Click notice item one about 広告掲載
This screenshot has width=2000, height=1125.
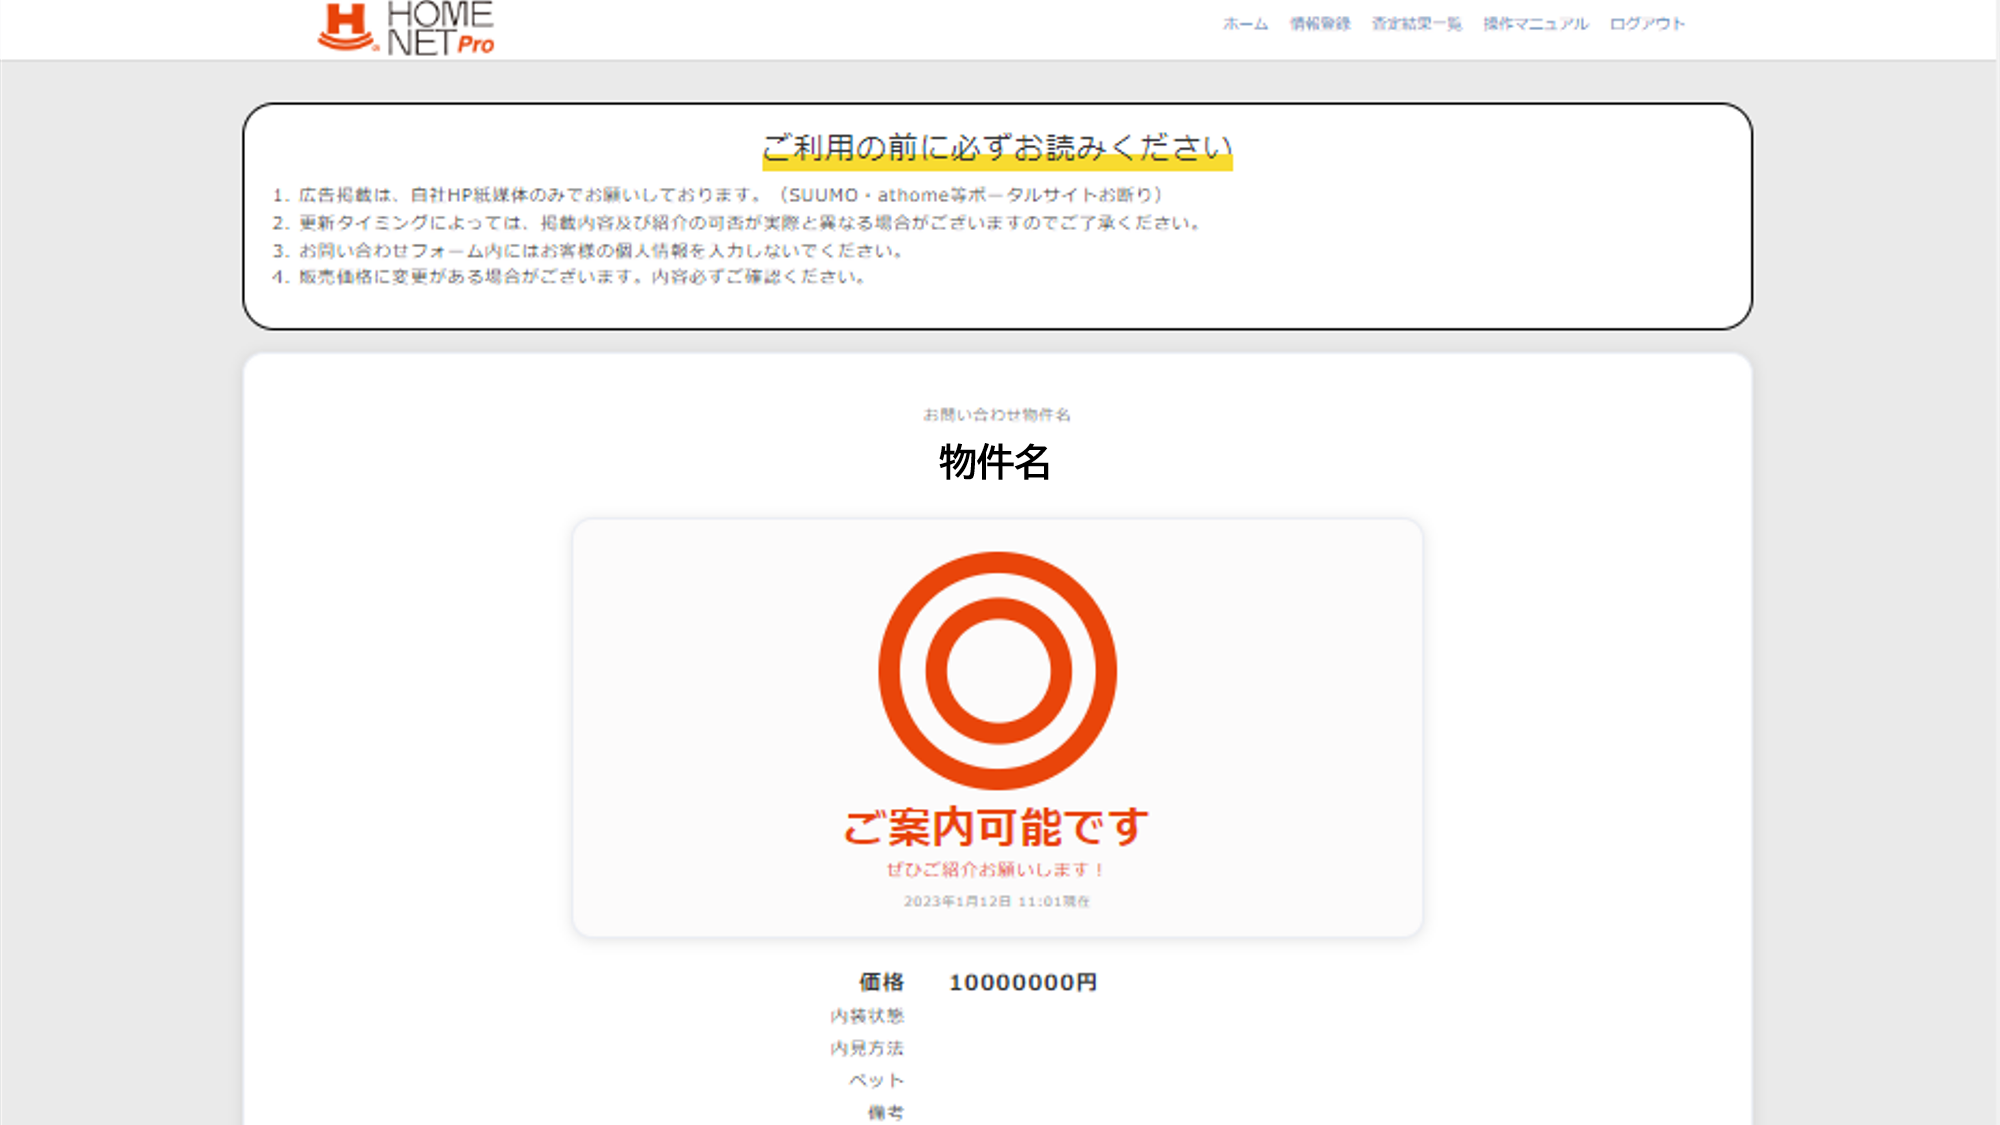tap(716, 195)
